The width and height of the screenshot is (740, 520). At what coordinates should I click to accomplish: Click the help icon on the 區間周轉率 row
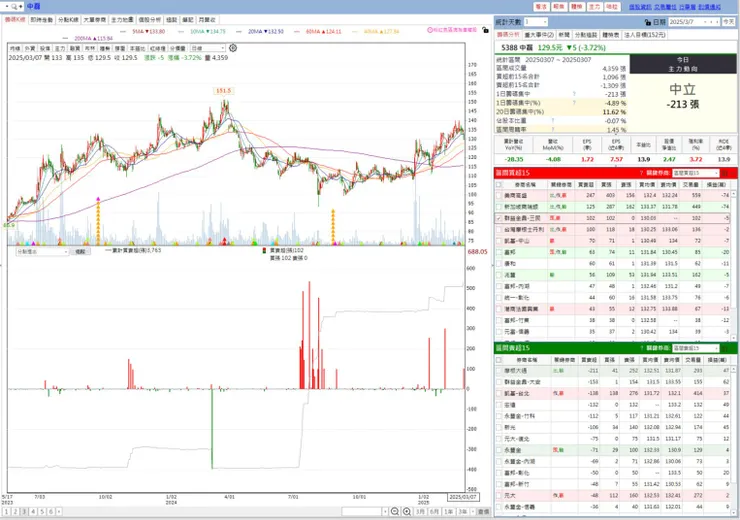pyautogui.click(x=553, y=129)
